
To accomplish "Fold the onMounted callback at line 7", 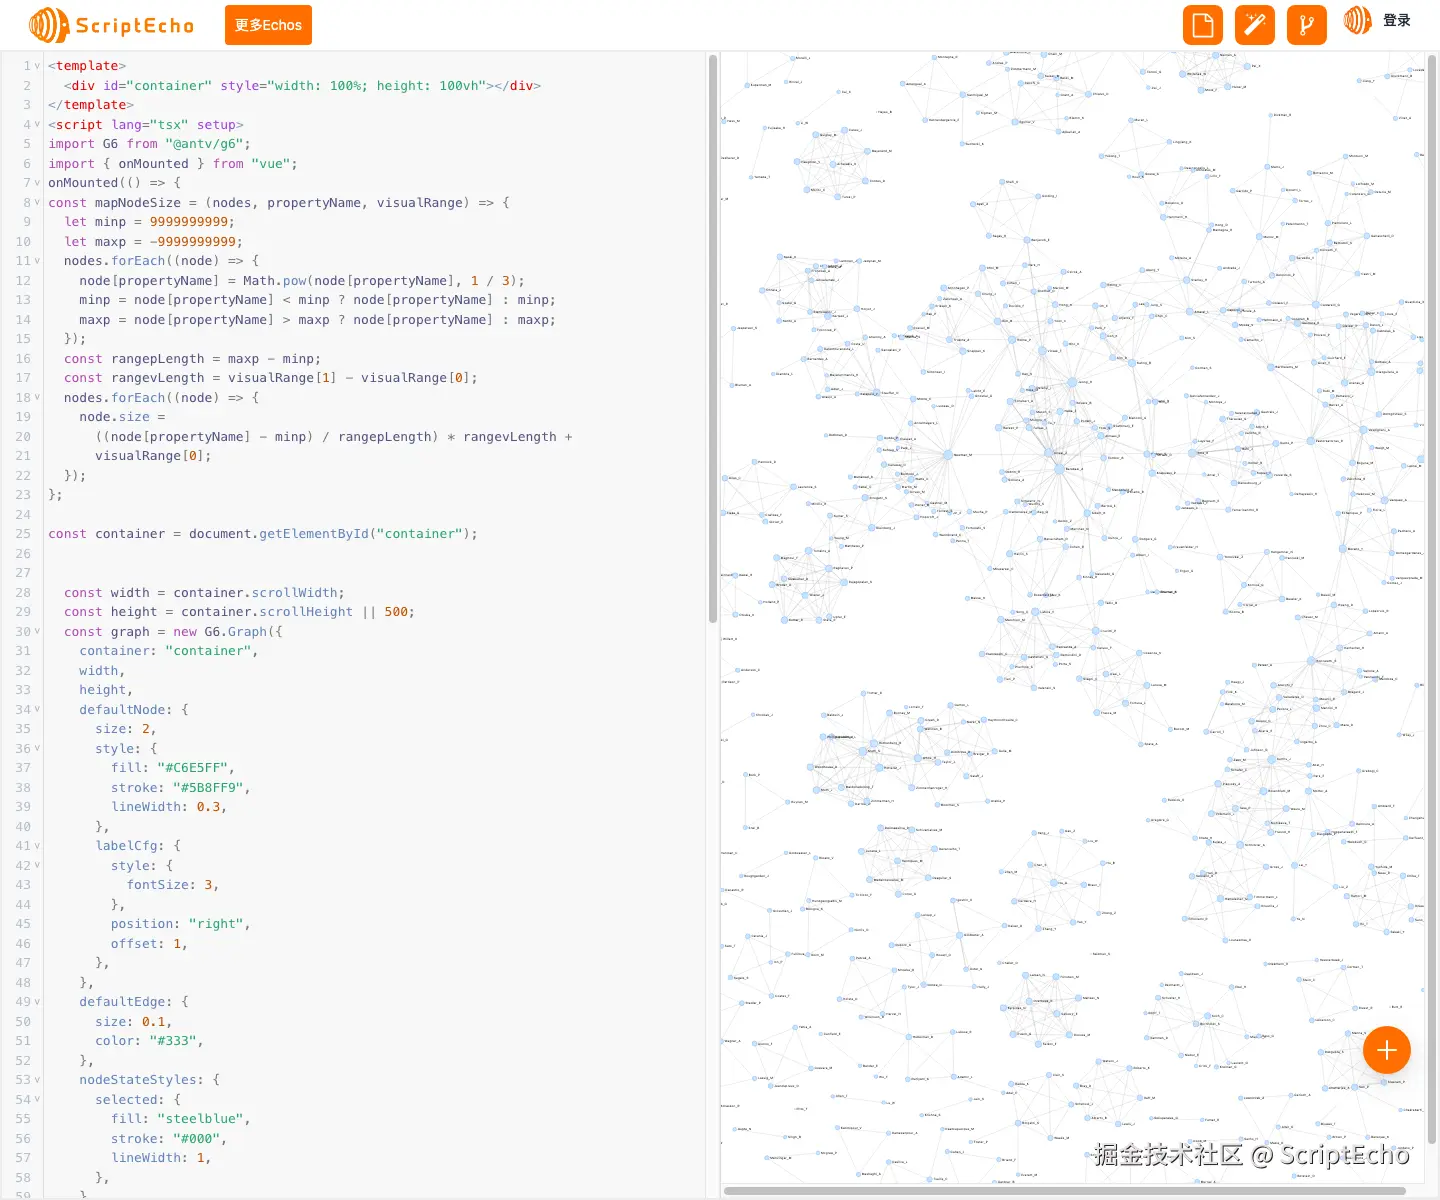I will point(38,183).
